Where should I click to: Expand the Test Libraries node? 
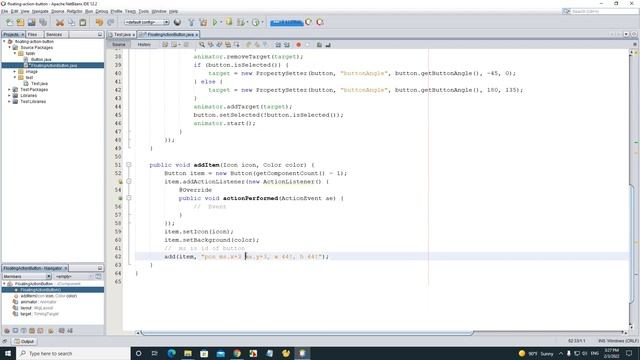[x=10, y=101]
